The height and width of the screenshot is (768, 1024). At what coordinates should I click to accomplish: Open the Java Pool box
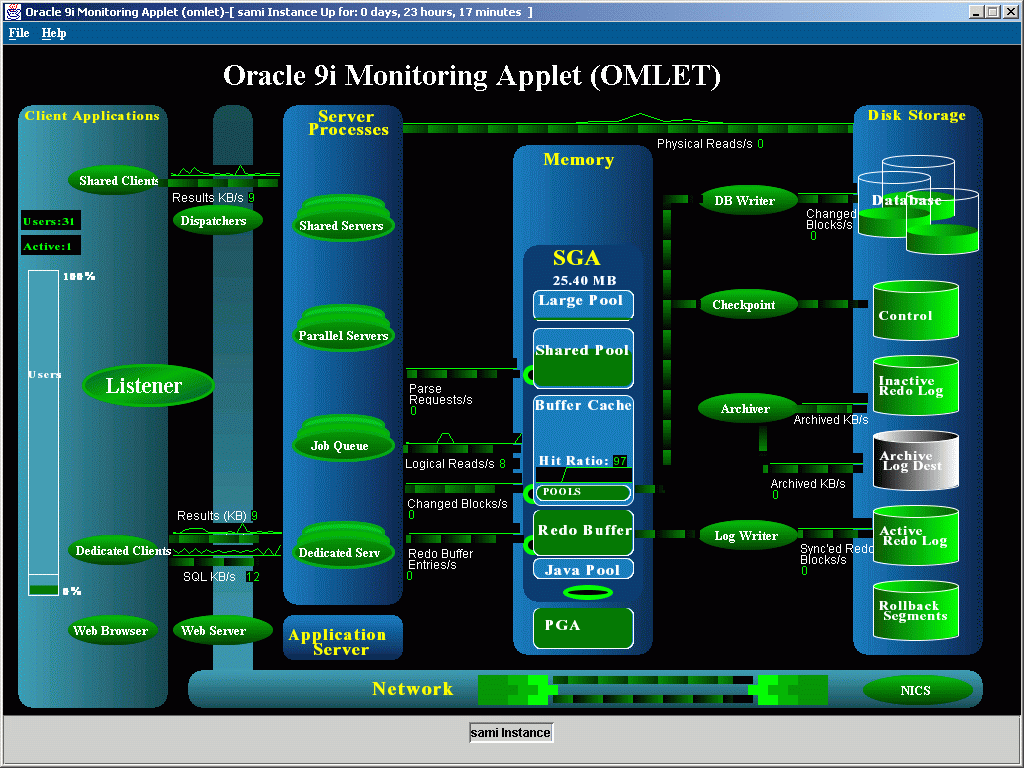(x=583, y=569)
